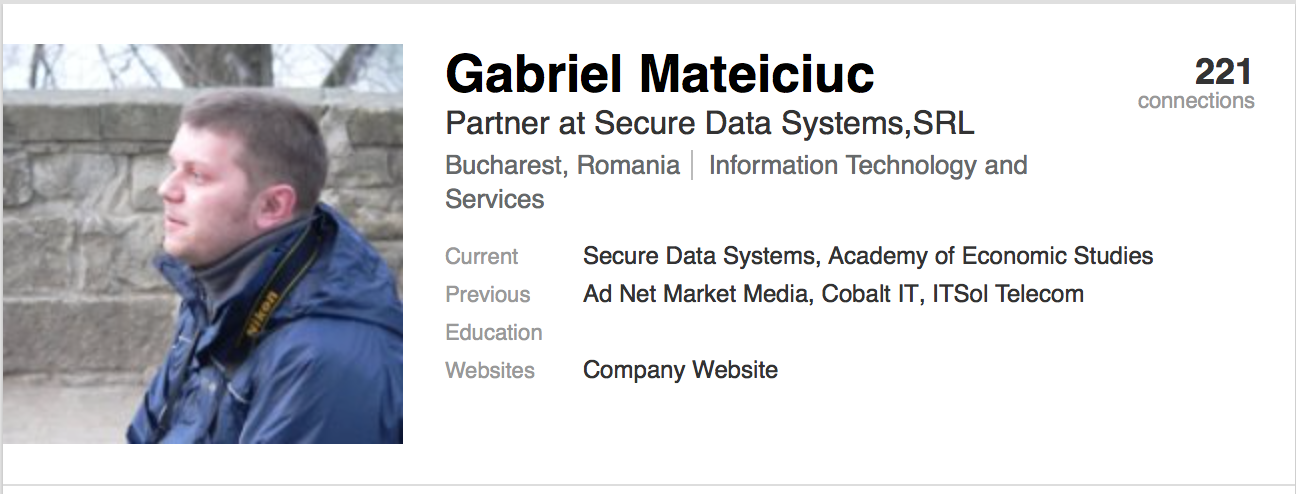The height and width of the screenshot is (494, 1296).
Task: Click the name Gabriel Mateiciuc
Action: (x=659, y=74)
